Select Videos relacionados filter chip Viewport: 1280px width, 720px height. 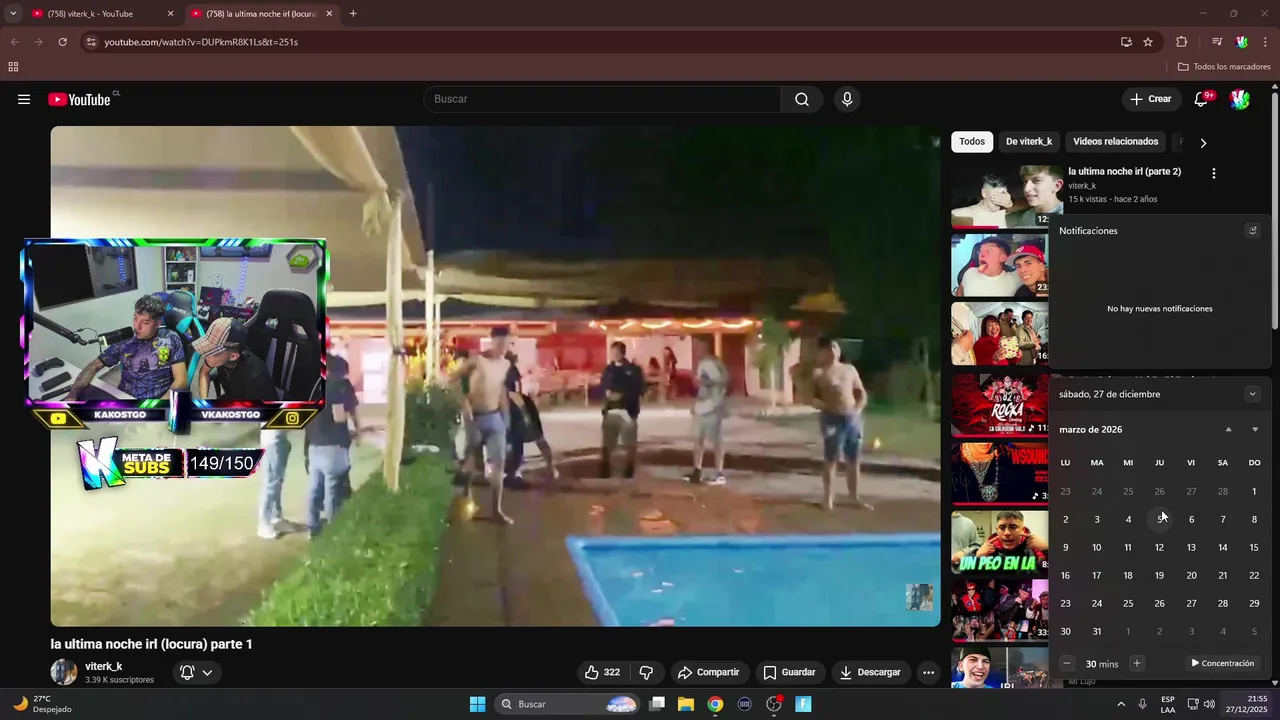click(x=1115, y=142)
